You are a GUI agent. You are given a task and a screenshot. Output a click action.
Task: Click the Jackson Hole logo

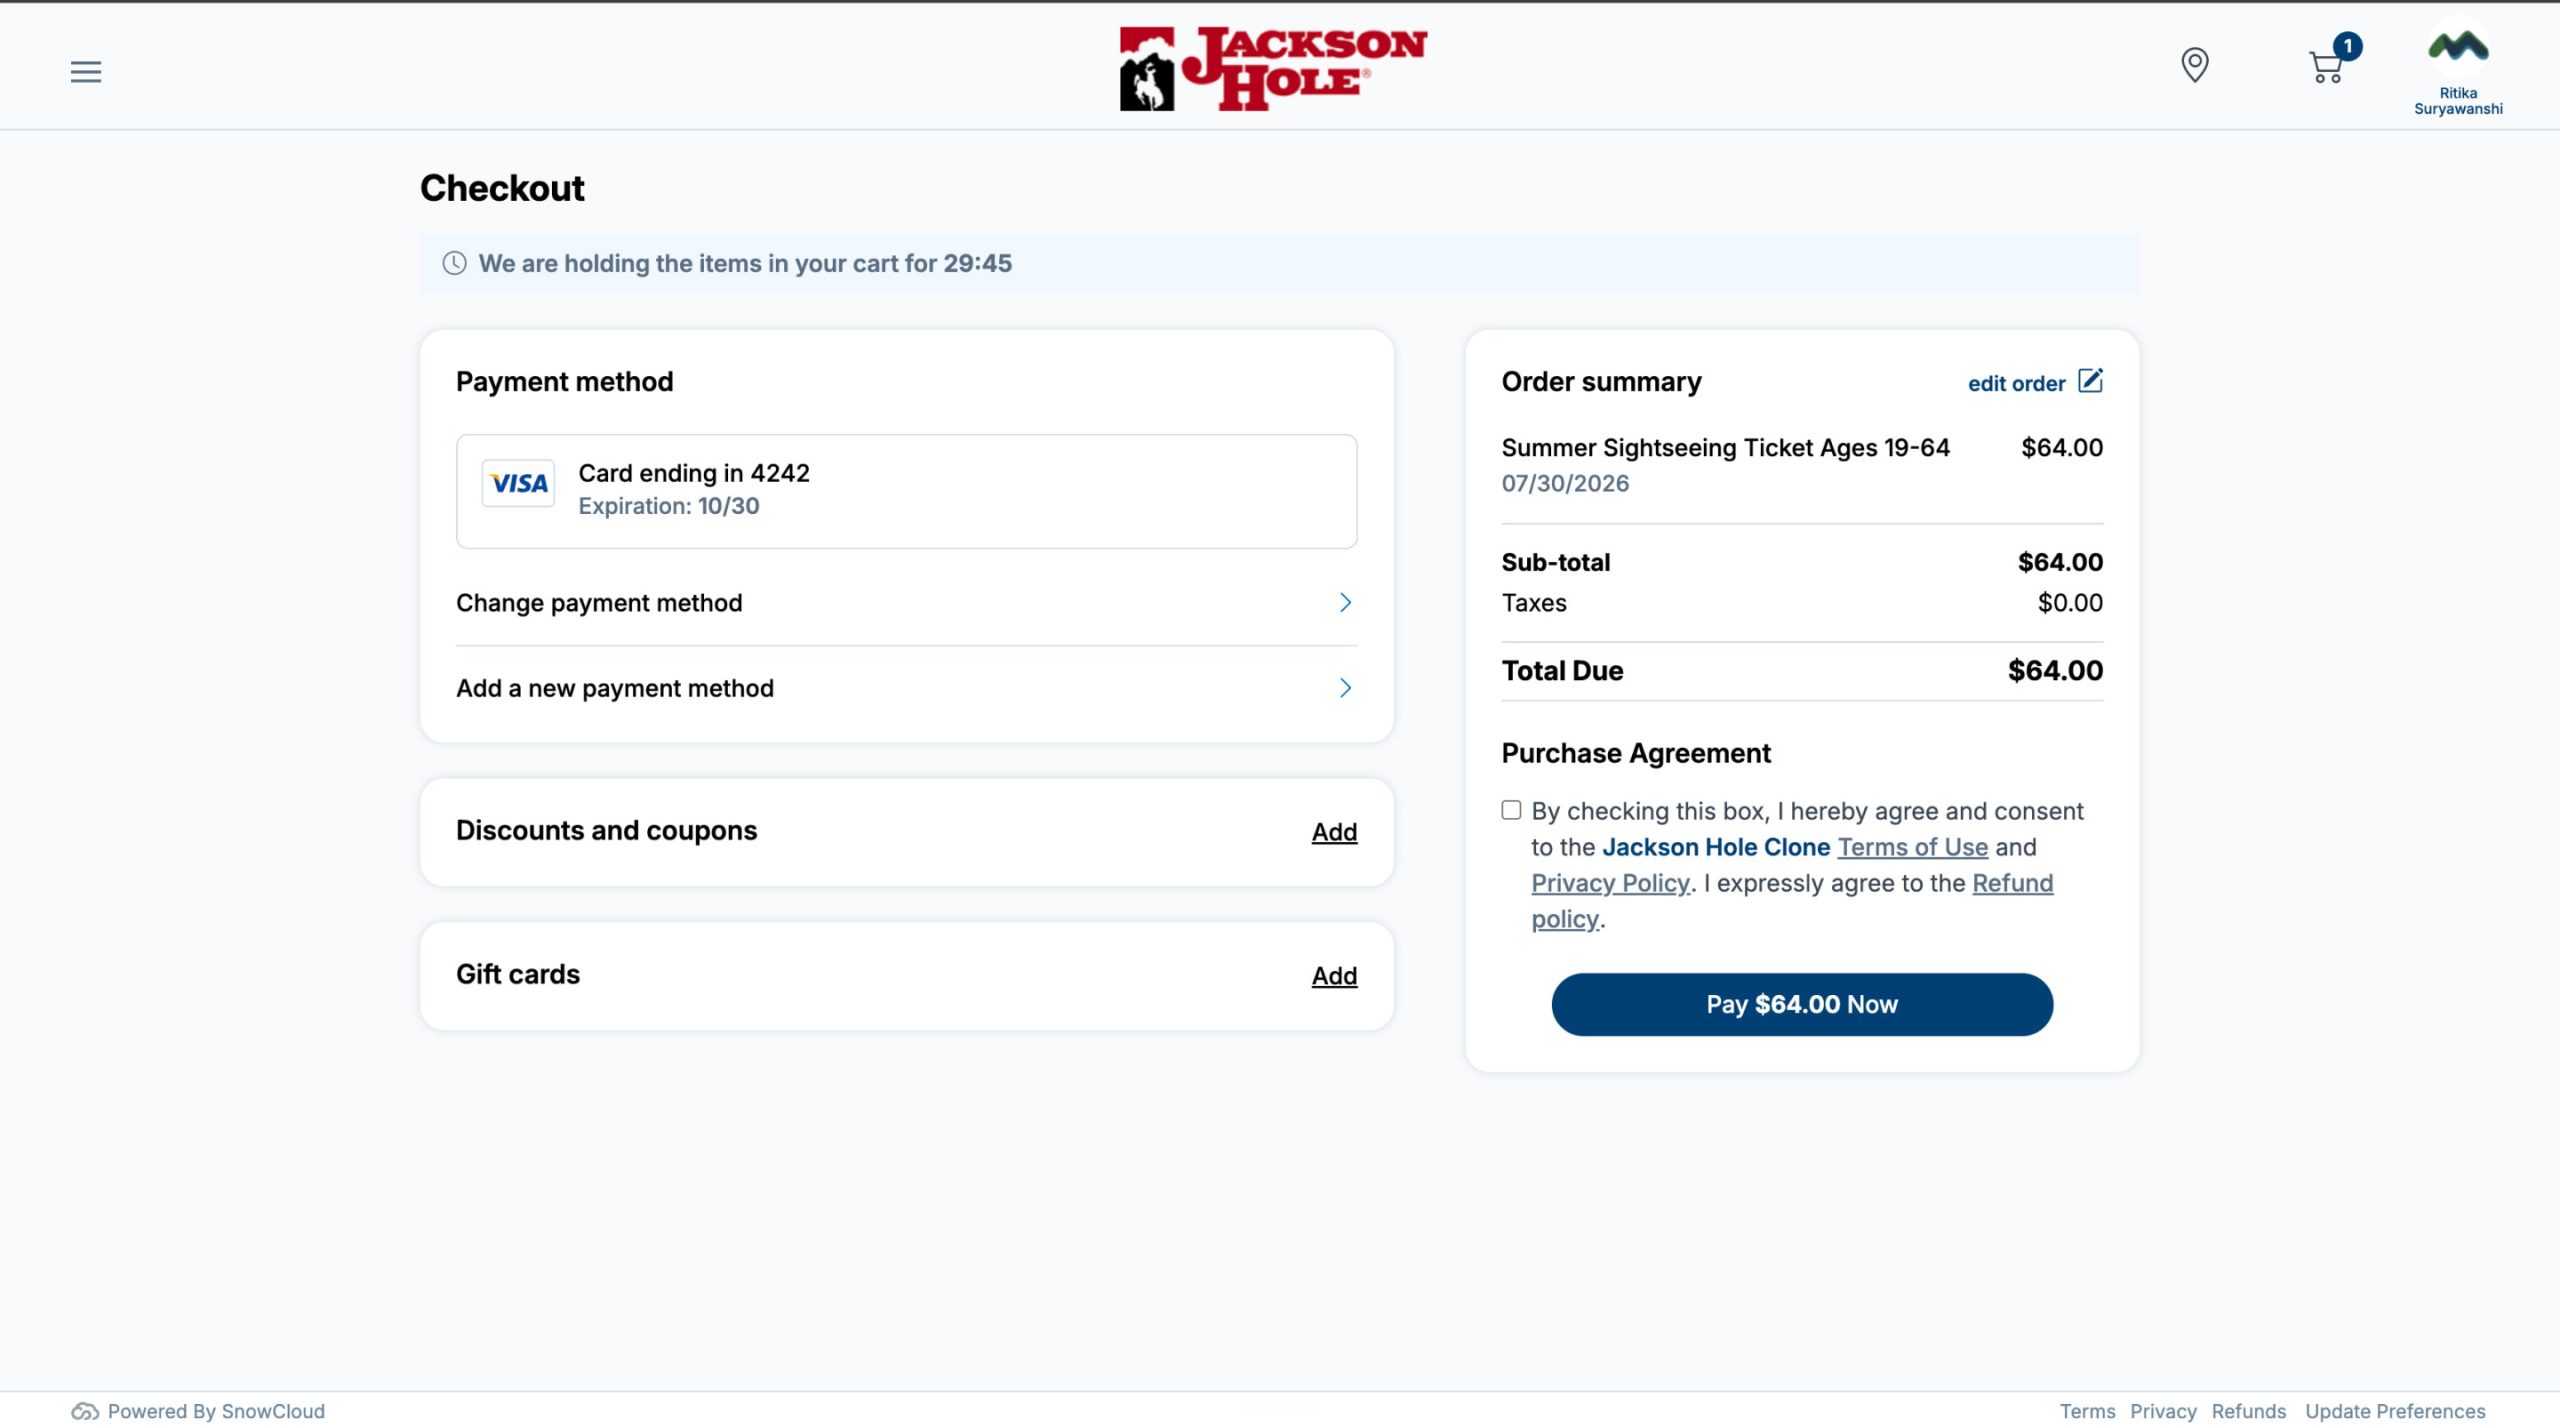[1273, 68]
